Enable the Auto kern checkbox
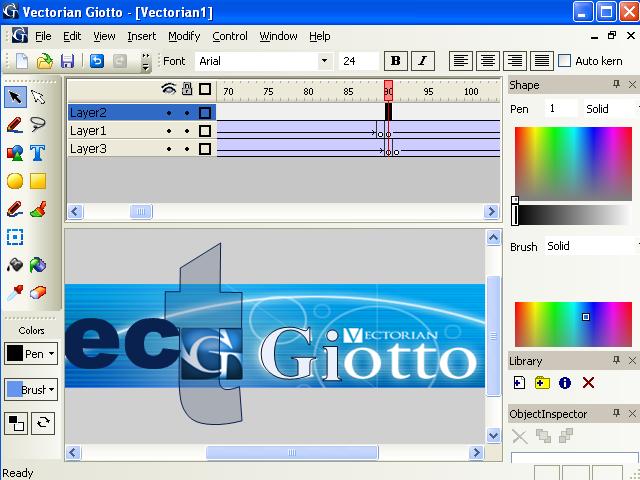This screenshot has width=640, height=480. [x=564, y=61]
